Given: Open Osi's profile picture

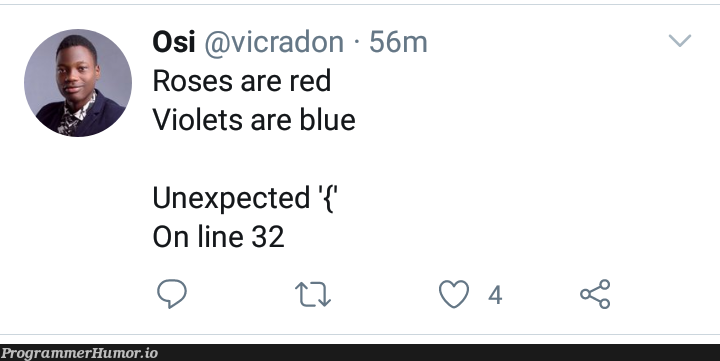Looking at the screenshot, I should point(78,83).
